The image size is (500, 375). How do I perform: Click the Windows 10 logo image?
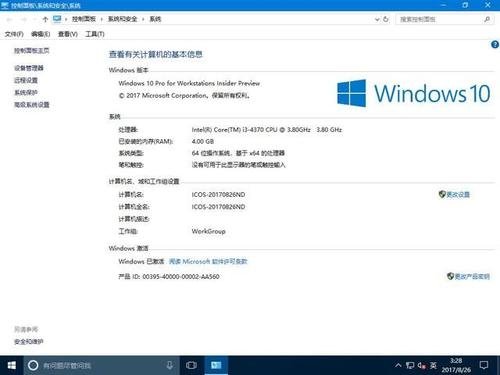tap(414, 93)
